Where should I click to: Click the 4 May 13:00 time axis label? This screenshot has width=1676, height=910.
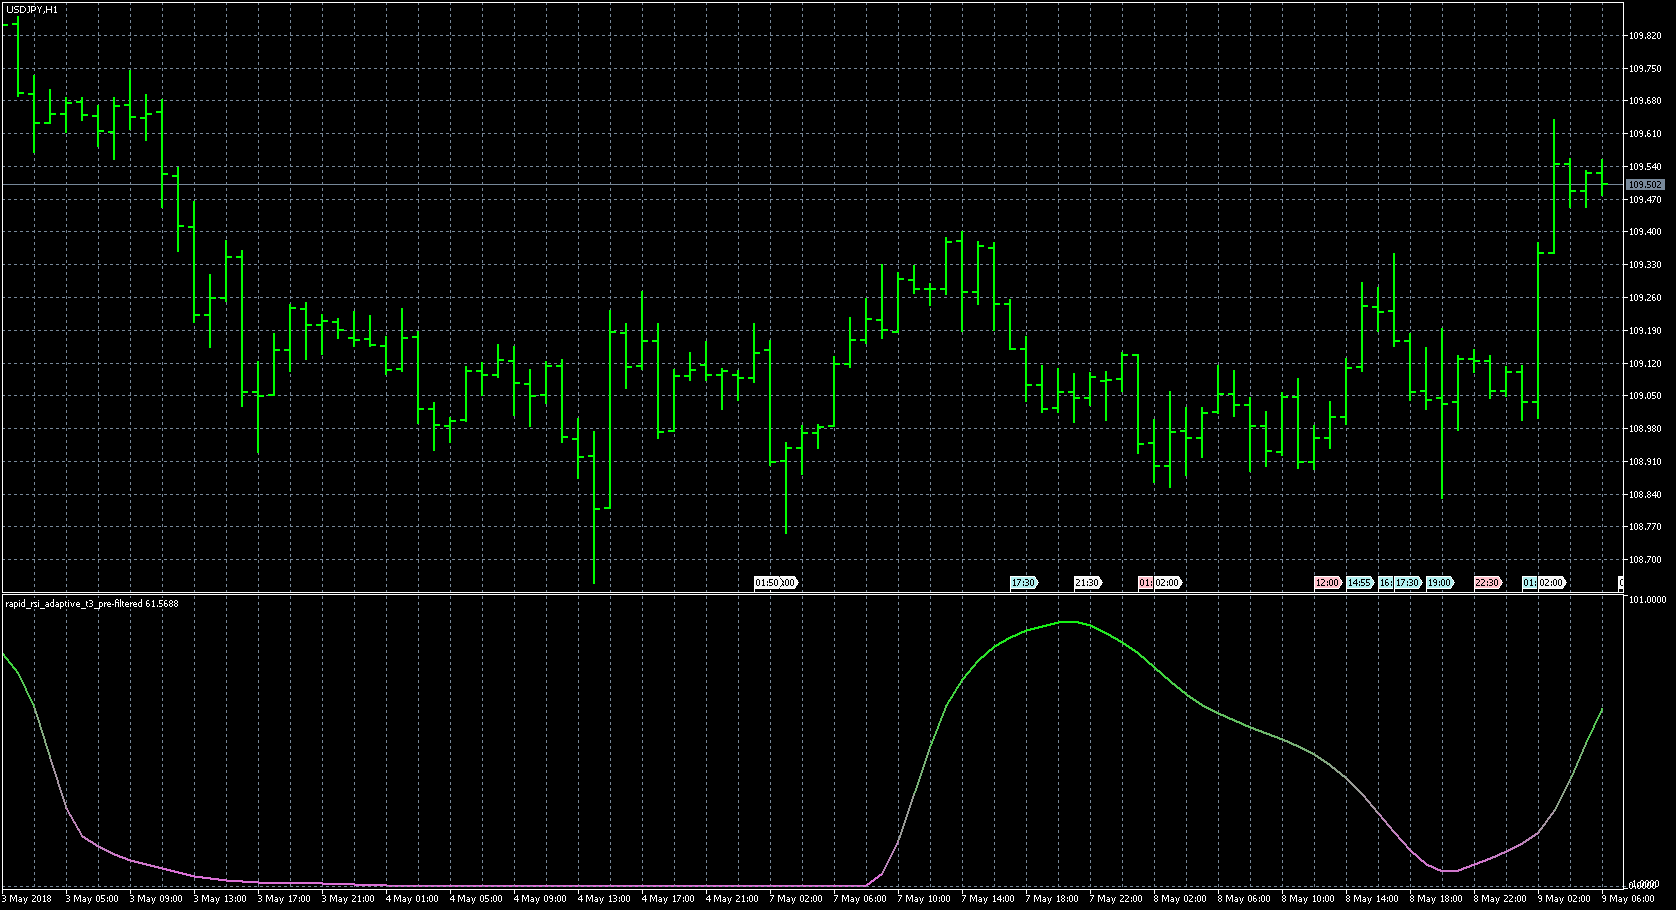coord(605,899)
